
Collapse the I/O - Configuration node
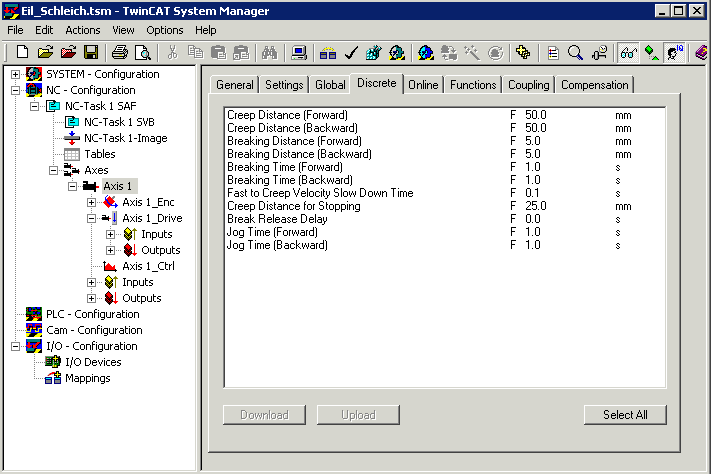(x=15, y=346)
